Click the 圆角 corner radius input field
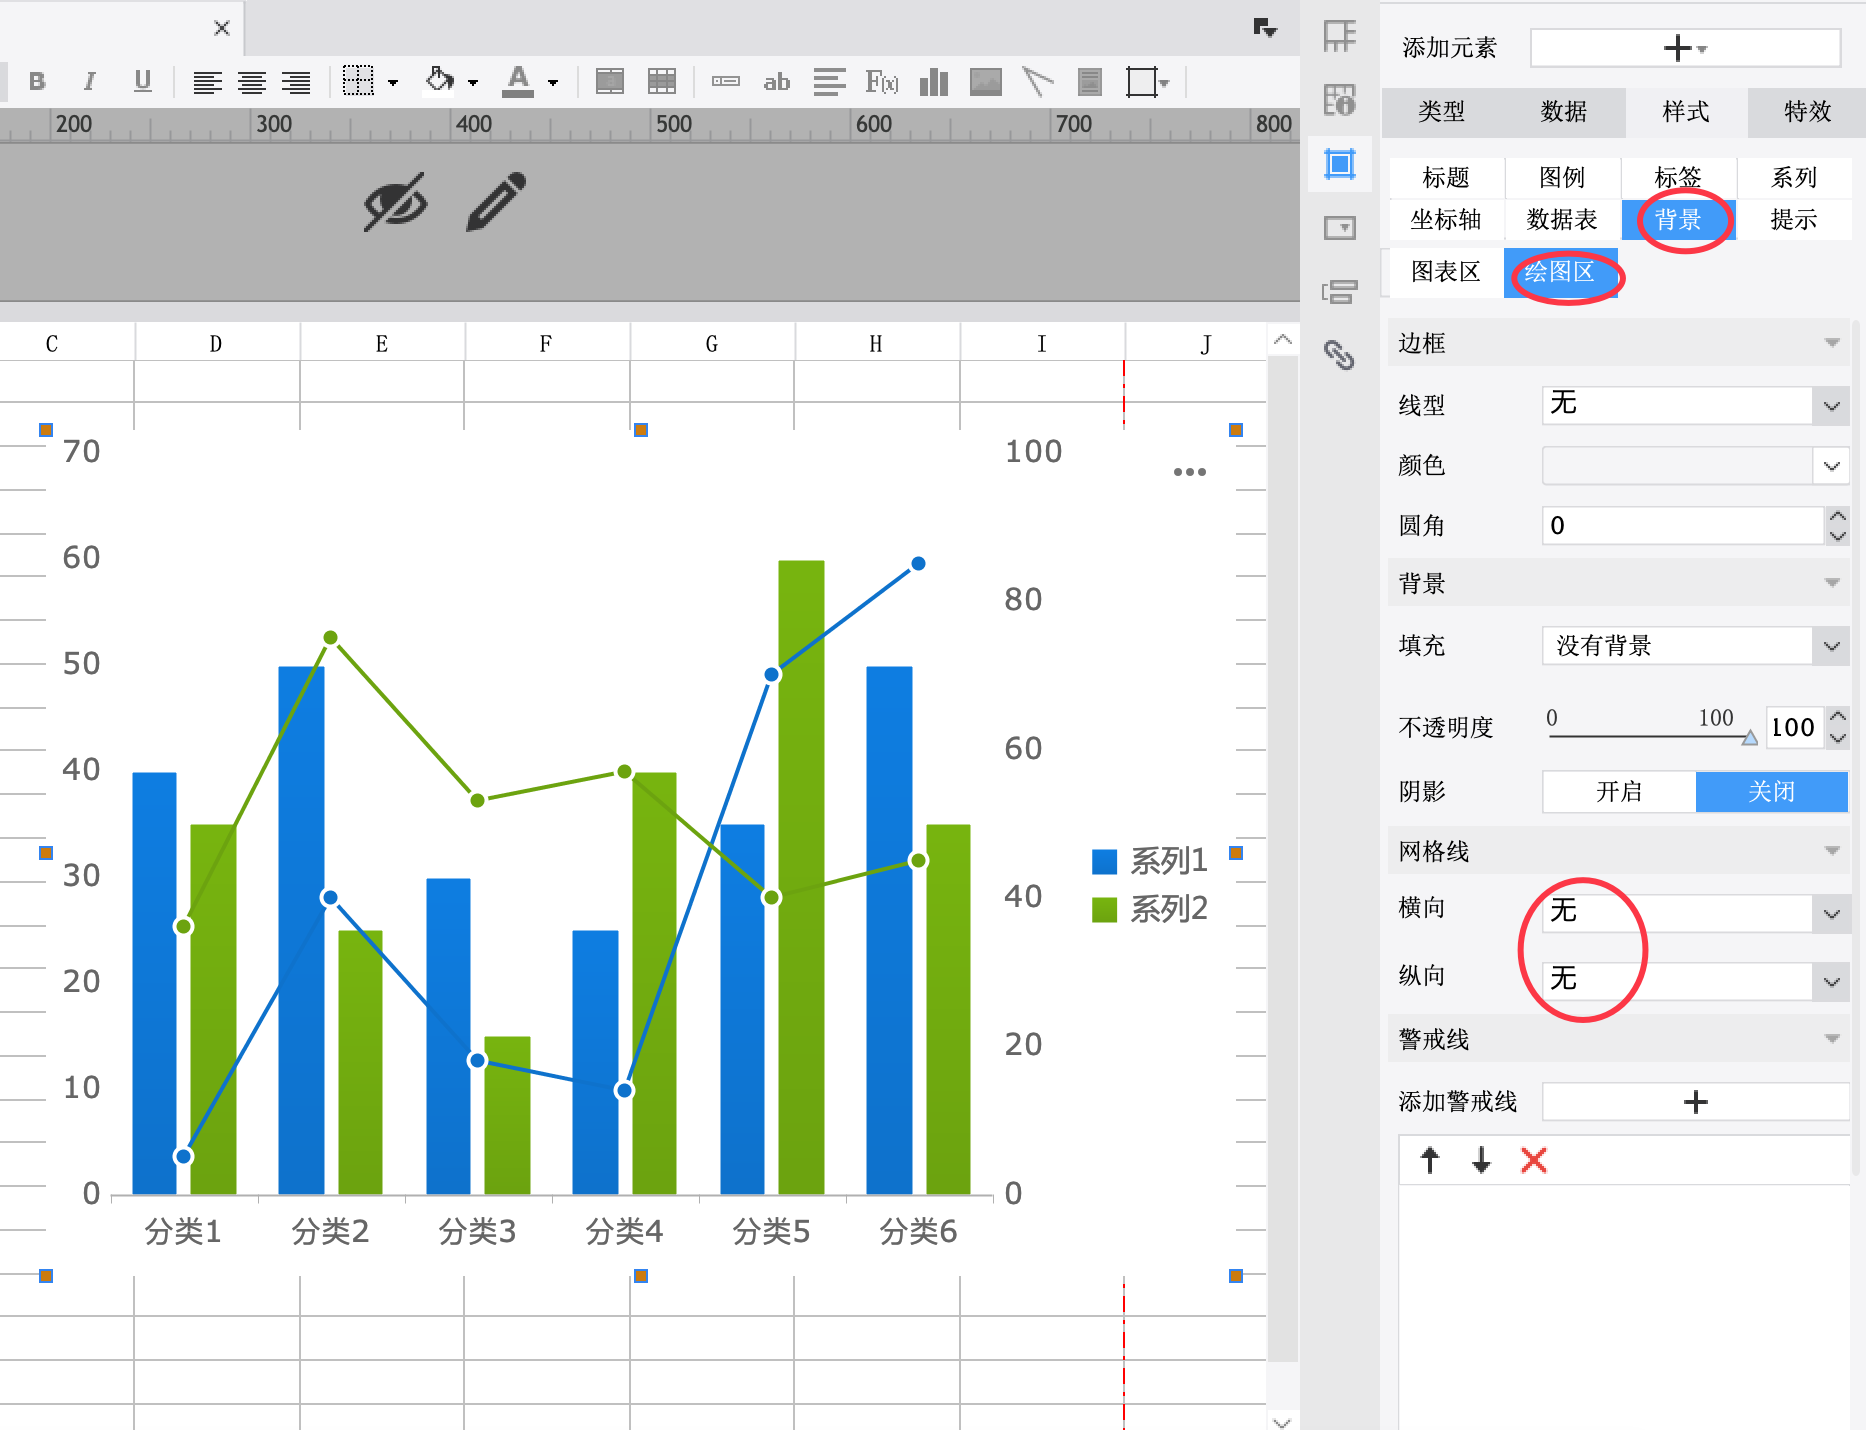Viewport: 1866px width, 1430px height. pyautogui.click(x=1682, y=526)
